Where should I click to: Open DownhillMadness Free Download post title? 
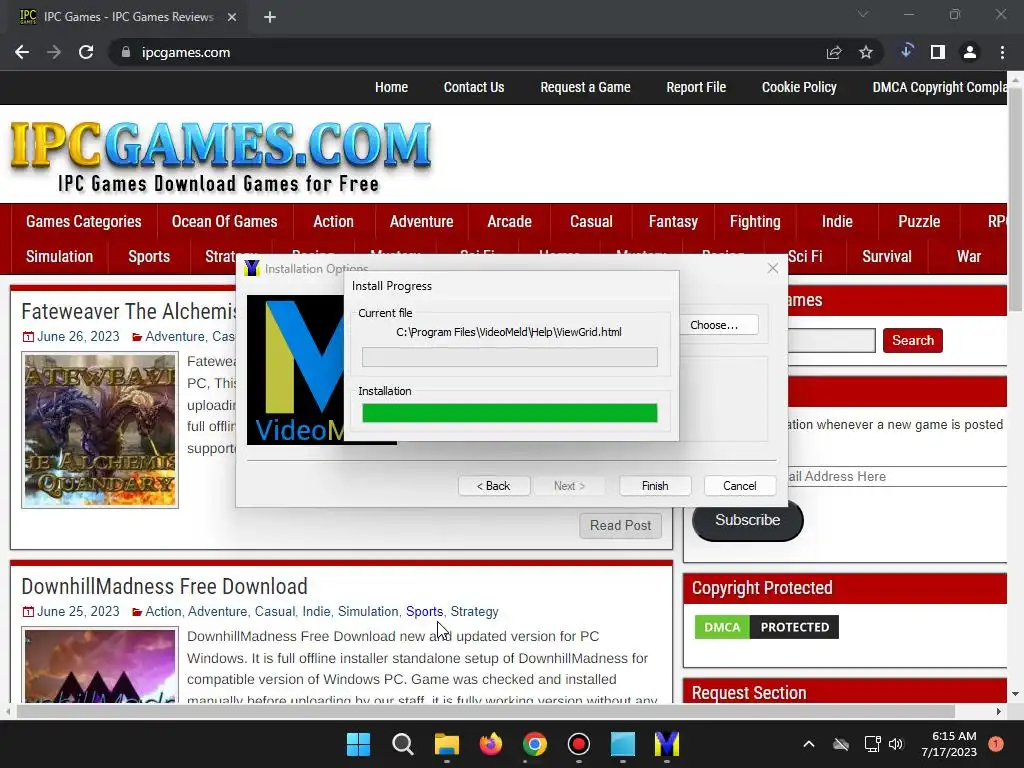click(x=165, y=586)
